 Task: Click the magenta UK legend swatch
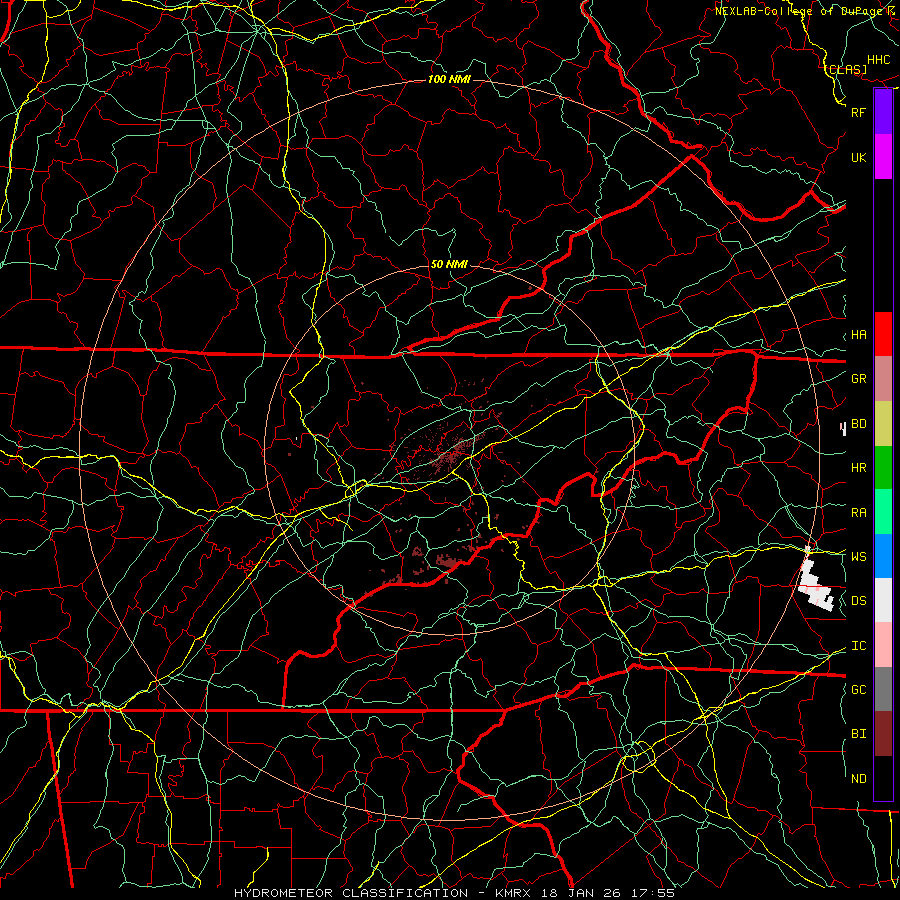click(x=883, y=157)
